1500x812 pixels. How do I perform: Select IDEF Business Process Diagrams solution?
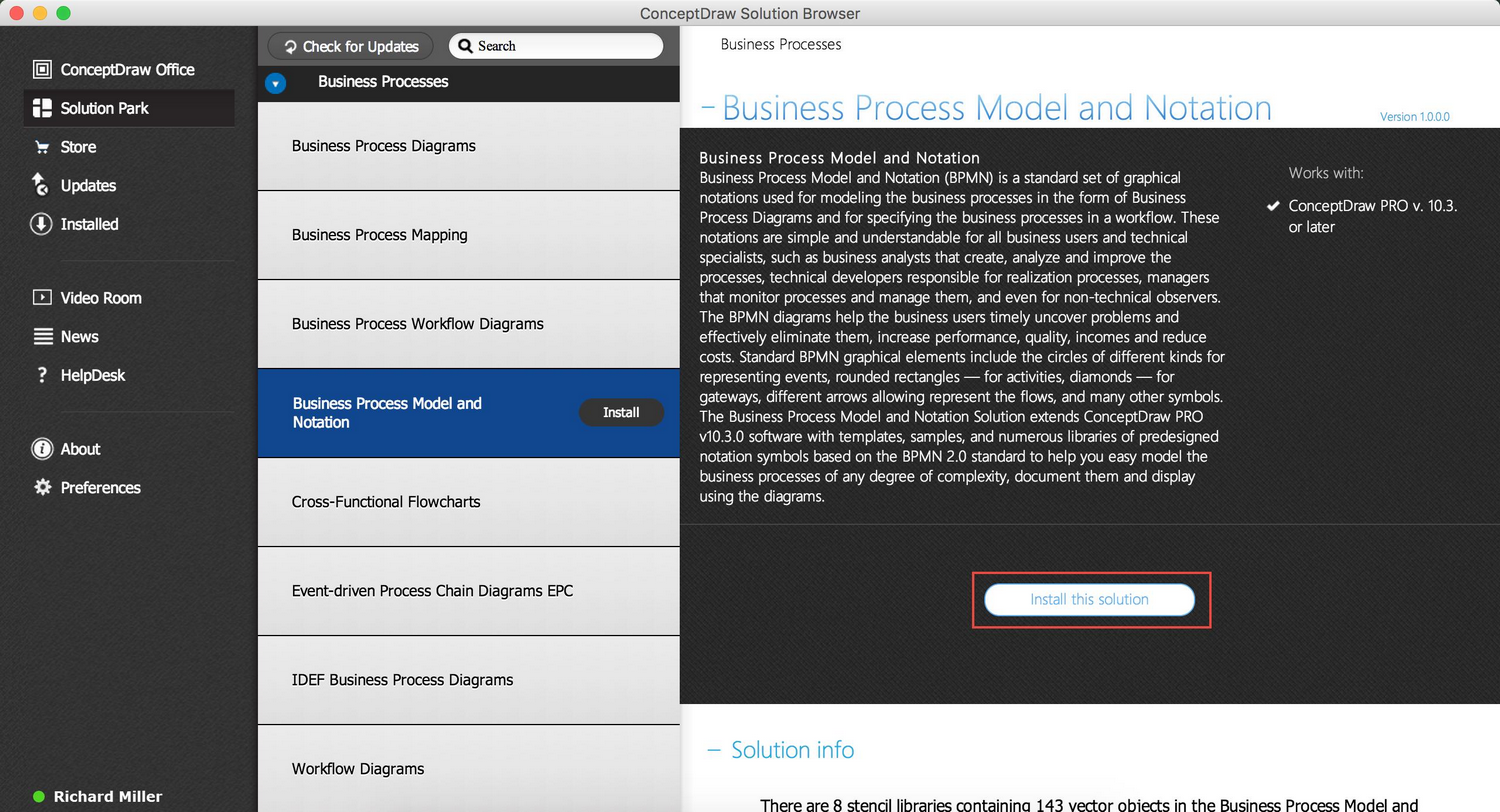469,680
